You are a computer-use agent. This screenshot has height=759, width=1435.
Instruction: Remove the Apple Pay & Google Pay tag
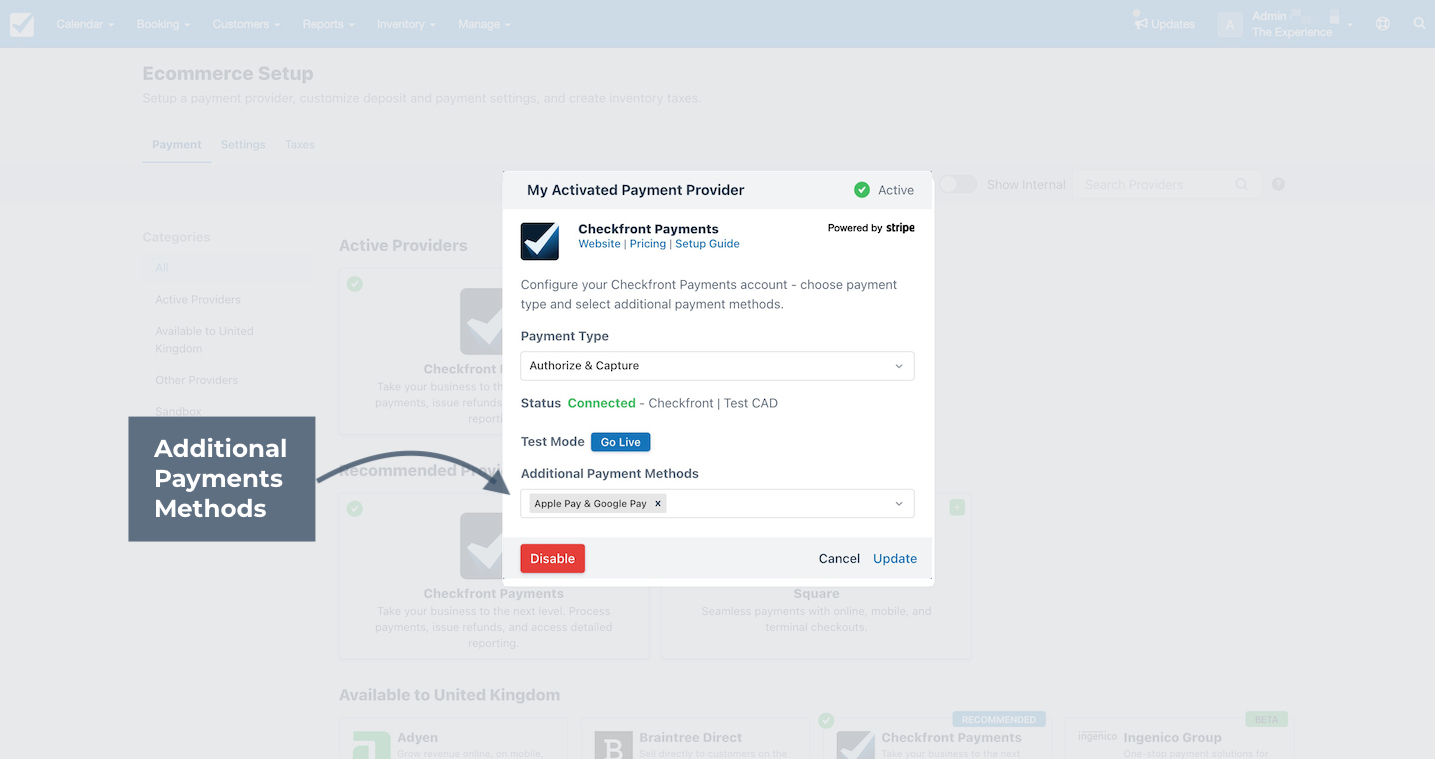658,504
